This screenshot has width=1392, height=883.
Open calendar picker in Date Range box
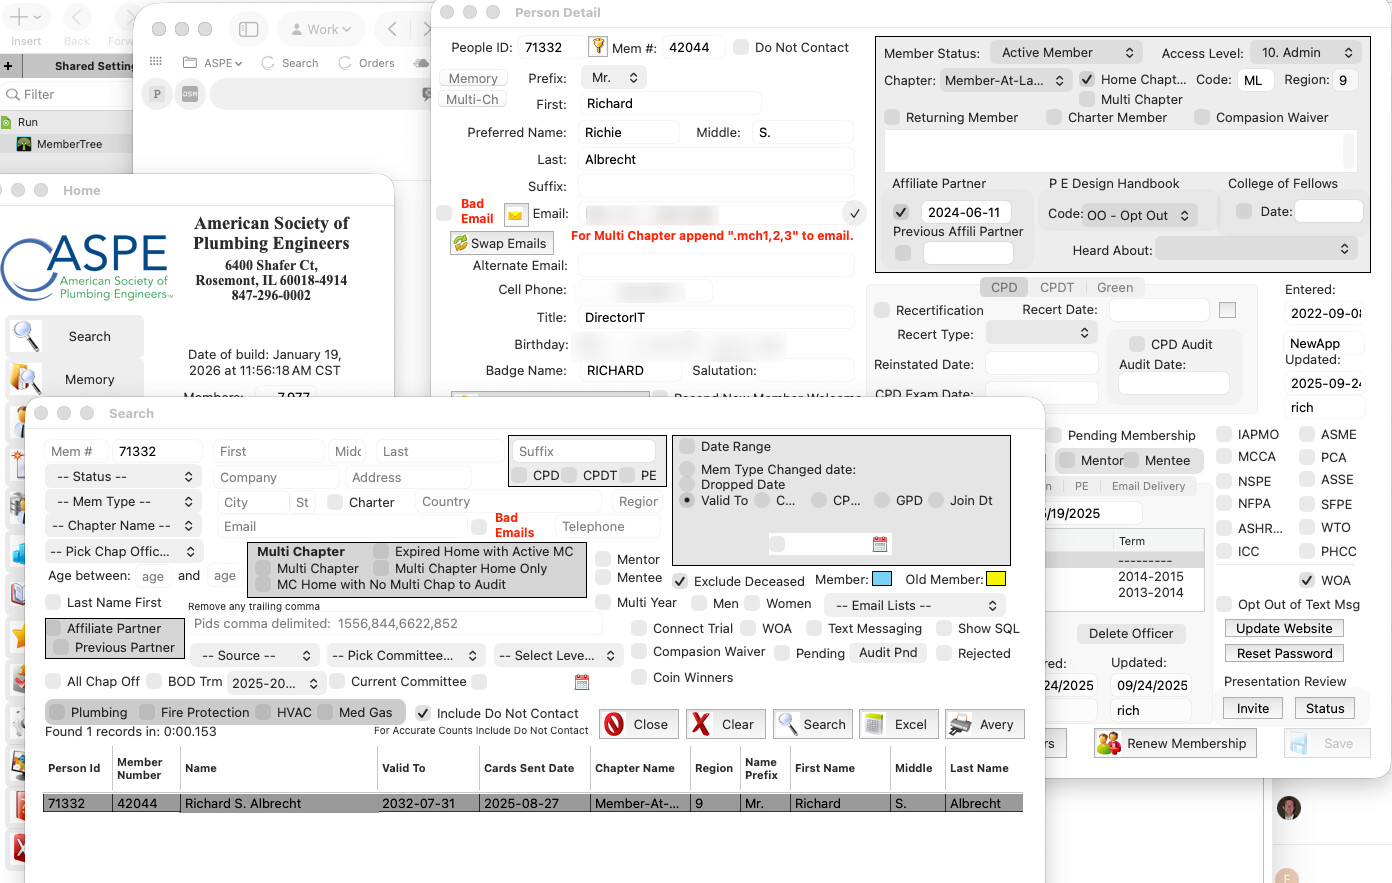[x=880, y=544]
